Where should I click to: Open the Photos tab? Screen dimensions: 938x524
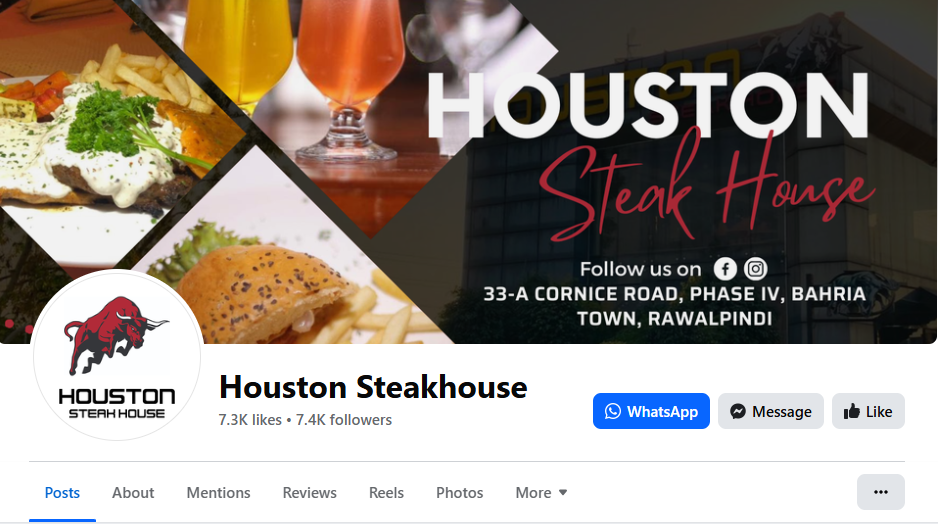point(459,492)
